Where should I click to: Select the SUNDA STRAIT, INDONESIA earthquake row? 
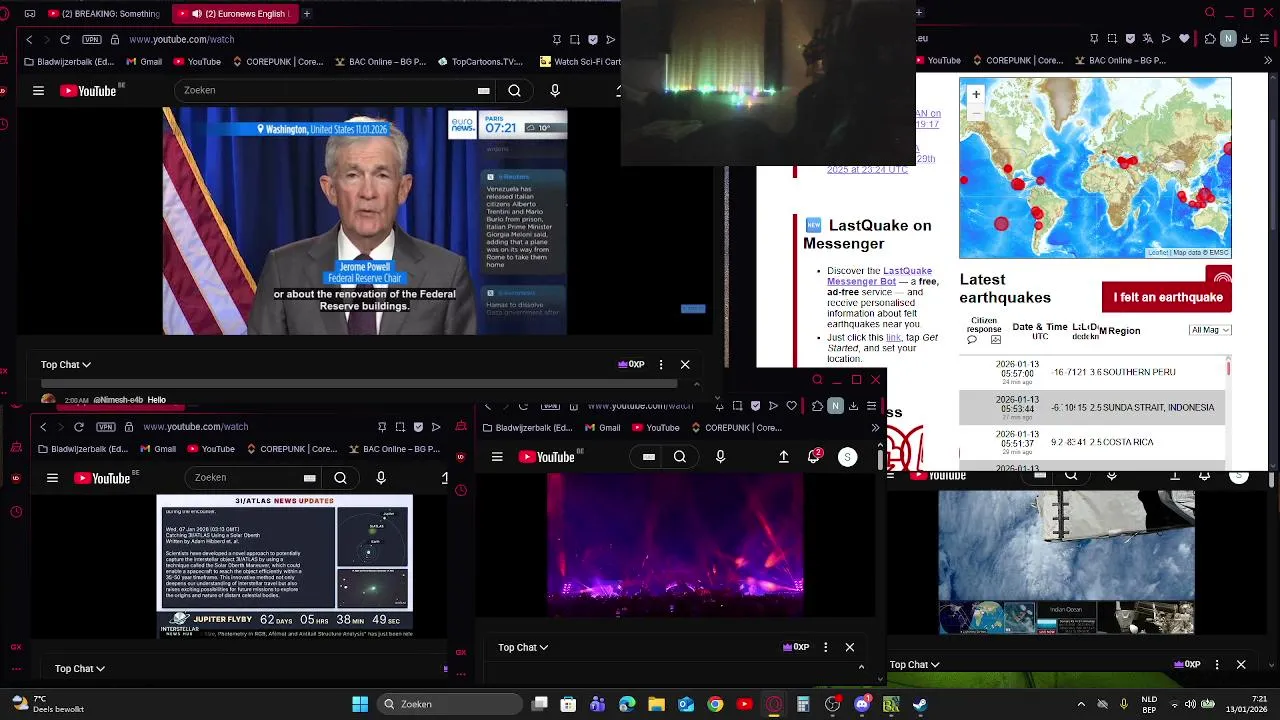(1092, 407)
